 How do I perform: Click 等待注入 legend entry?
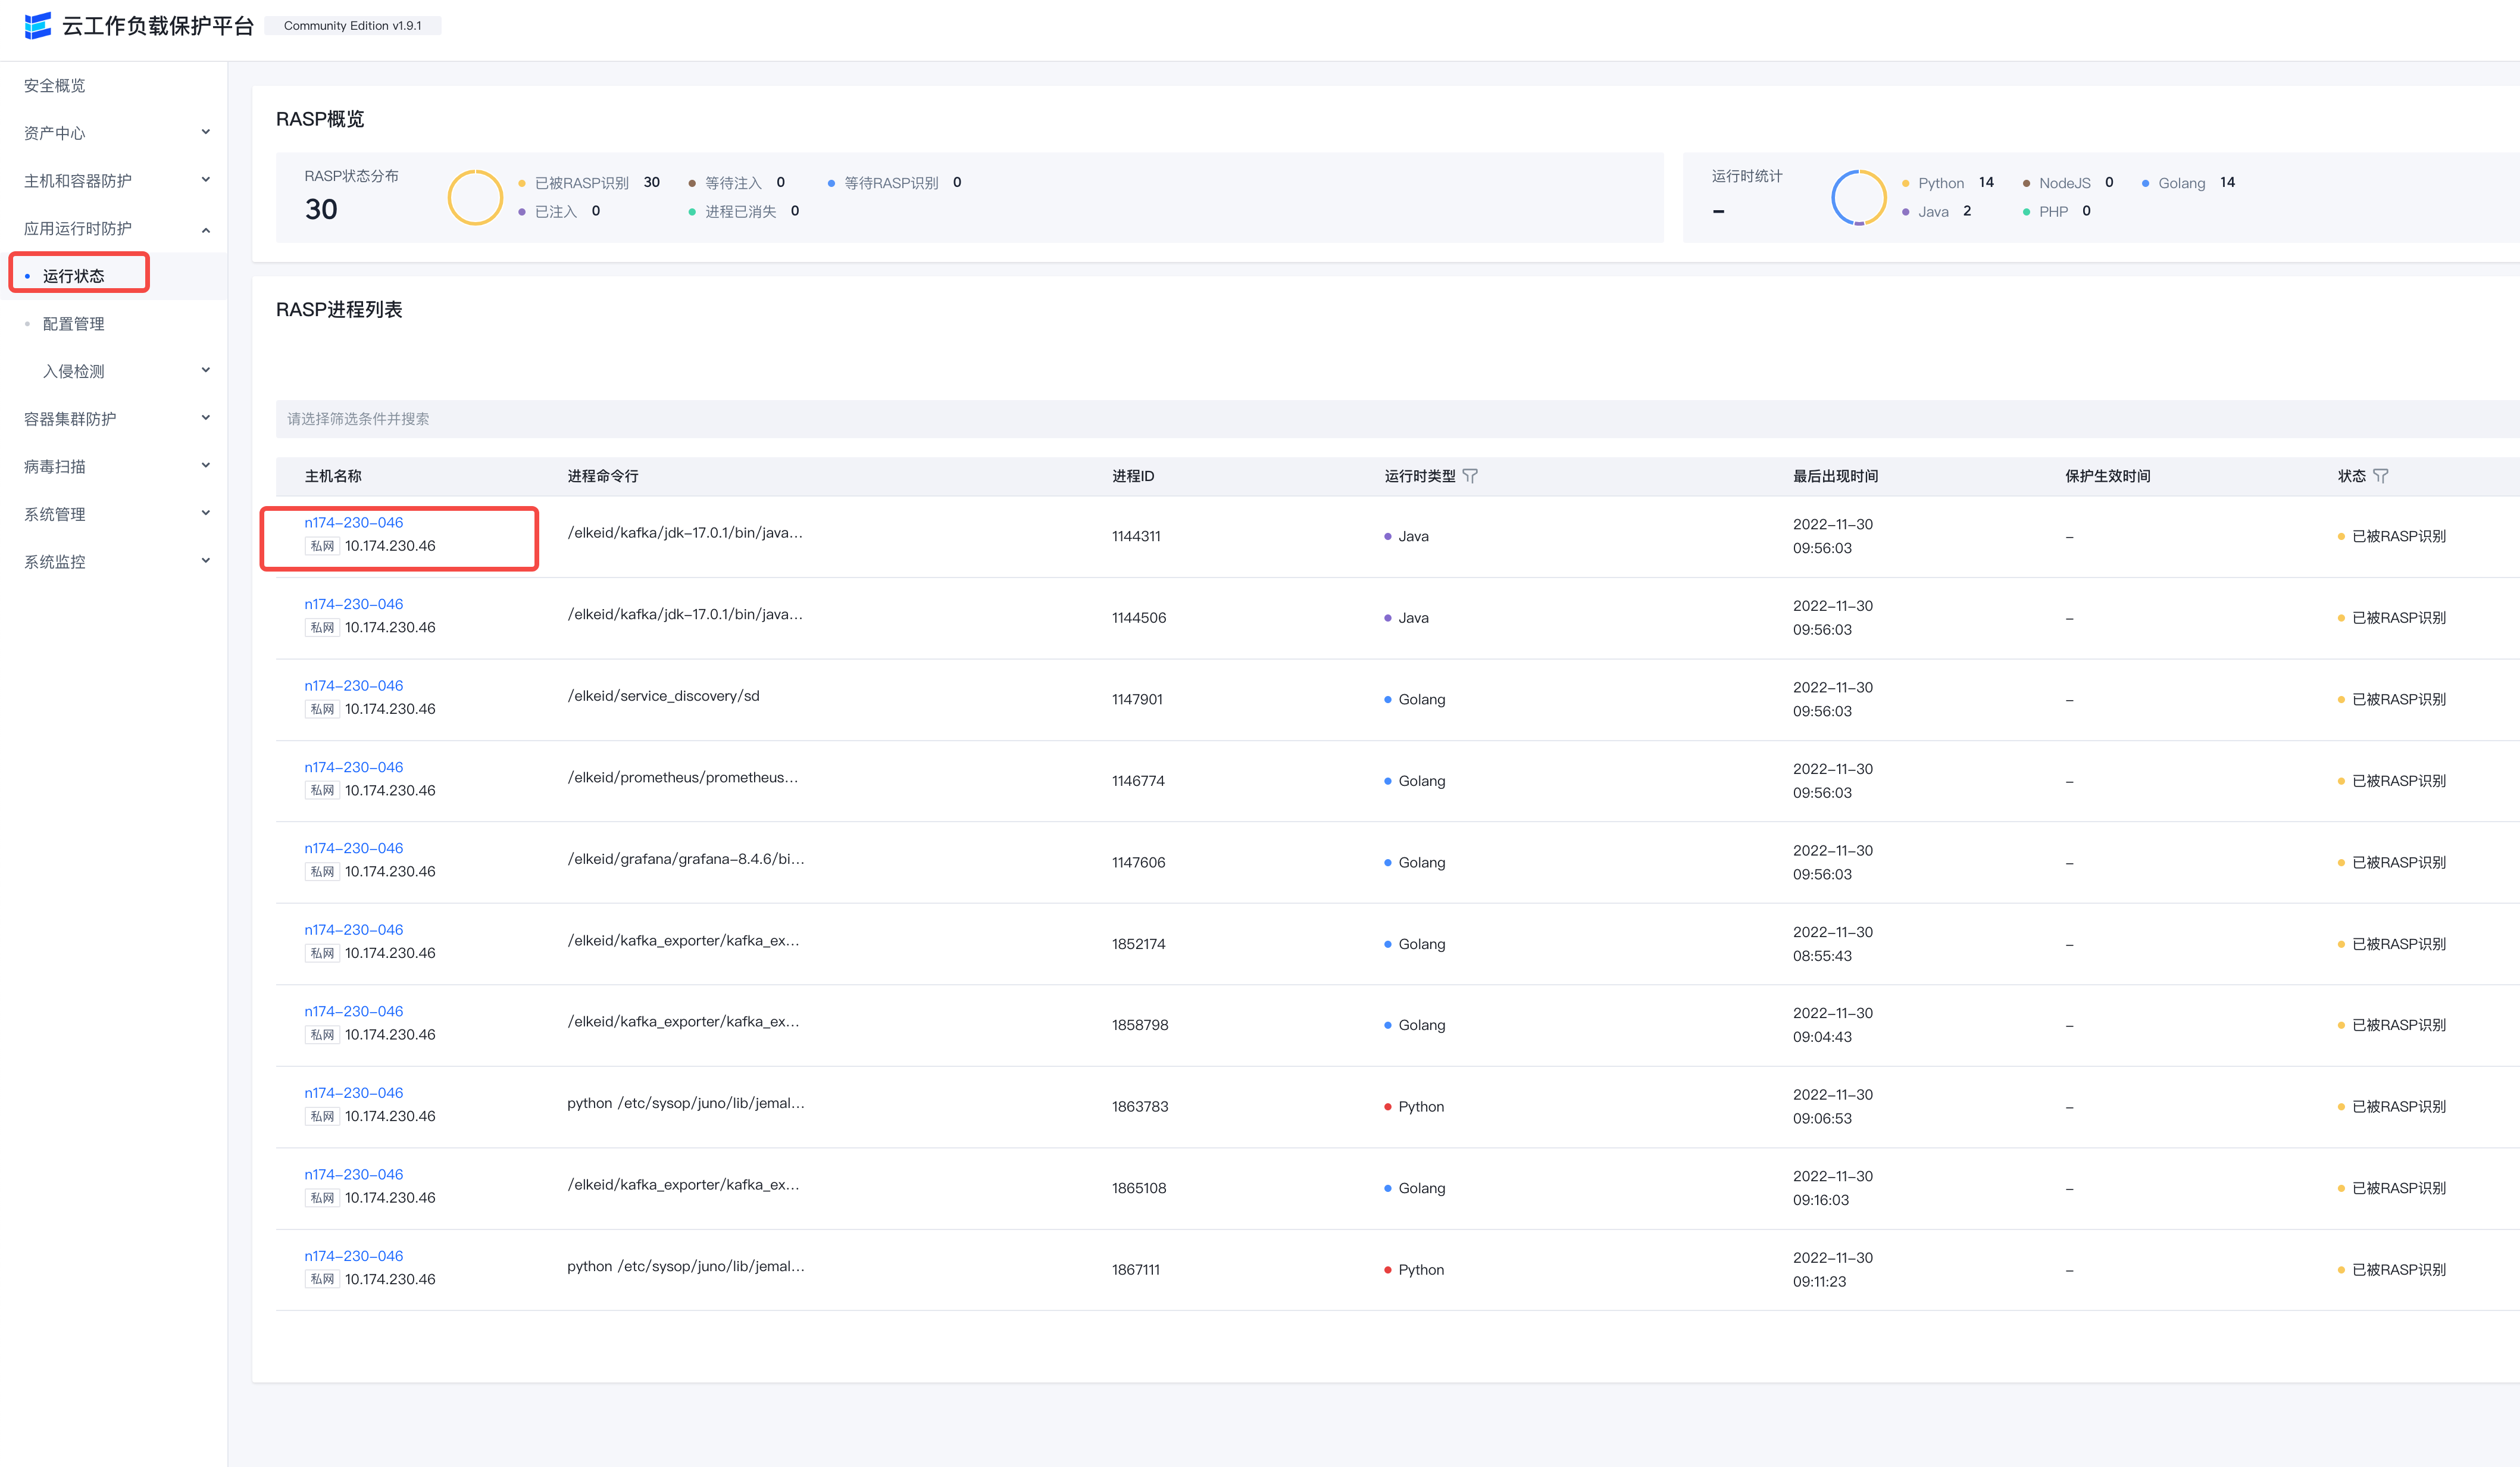[737, 183]
